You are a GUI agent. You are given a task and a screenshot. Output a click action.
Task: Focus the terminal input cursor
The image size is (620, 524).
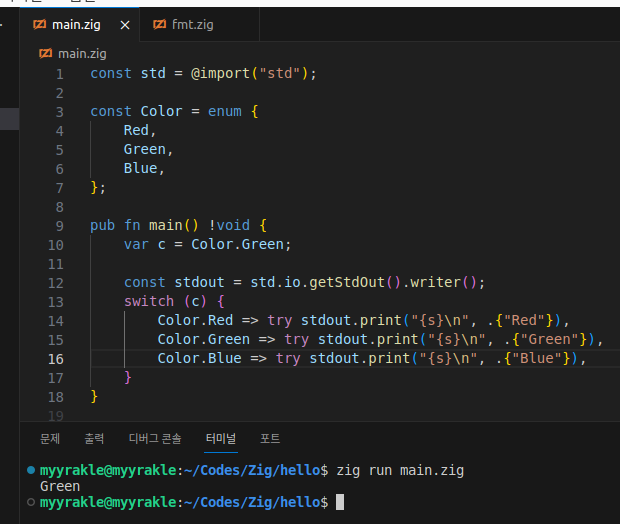tap(340, 502)
